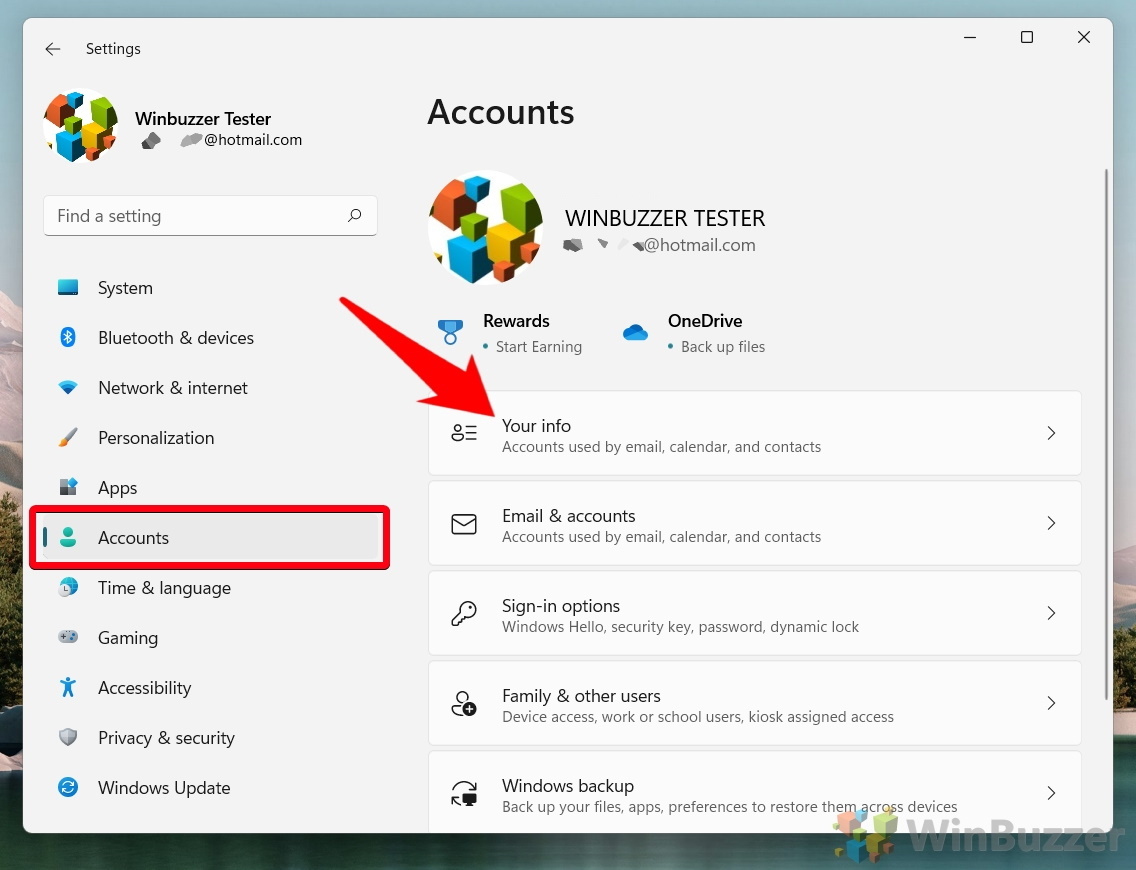
Task: Click the Sign-in options key icon
Action: coord(464,614)
